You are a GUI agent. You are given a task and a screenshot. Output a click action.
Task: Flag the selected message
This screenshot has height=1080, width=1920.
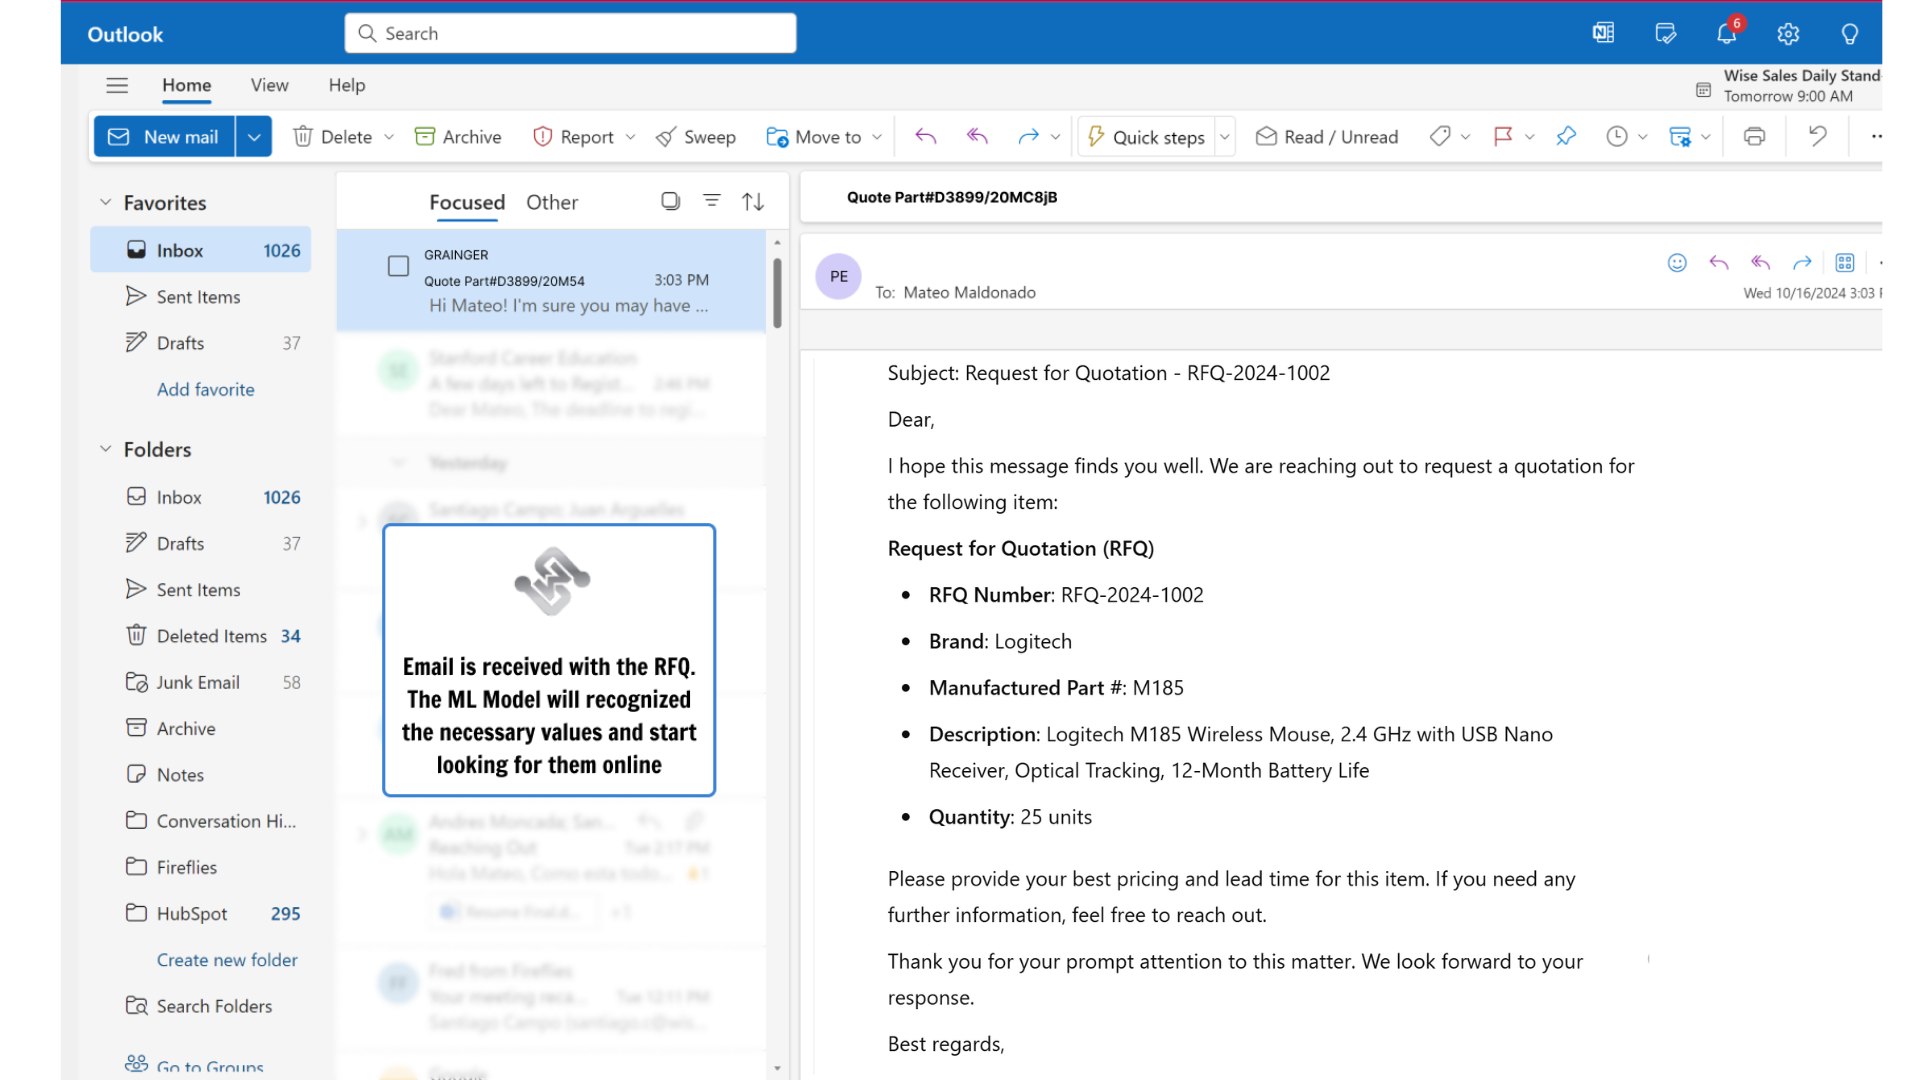(x=1502, y=137)
